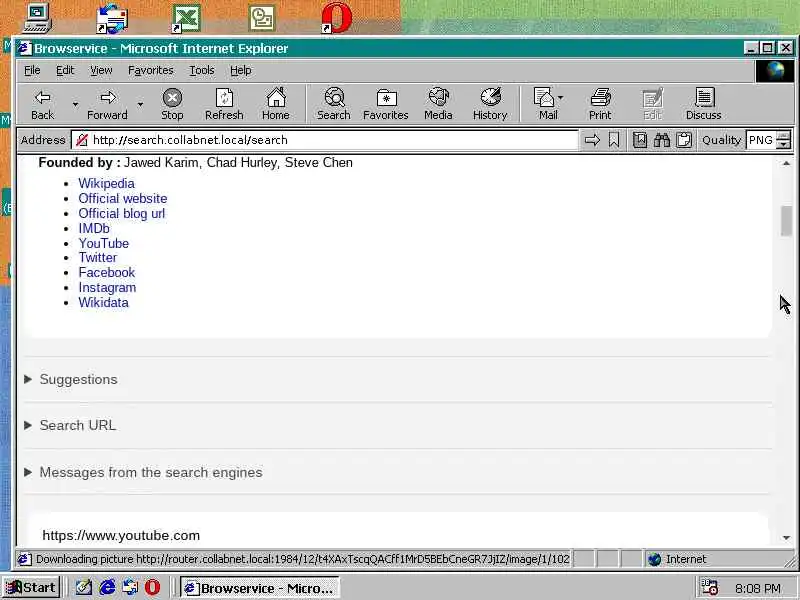Click the Outlook Express quick launch icon
Screen dimensions: 800x600
[130, 587]
